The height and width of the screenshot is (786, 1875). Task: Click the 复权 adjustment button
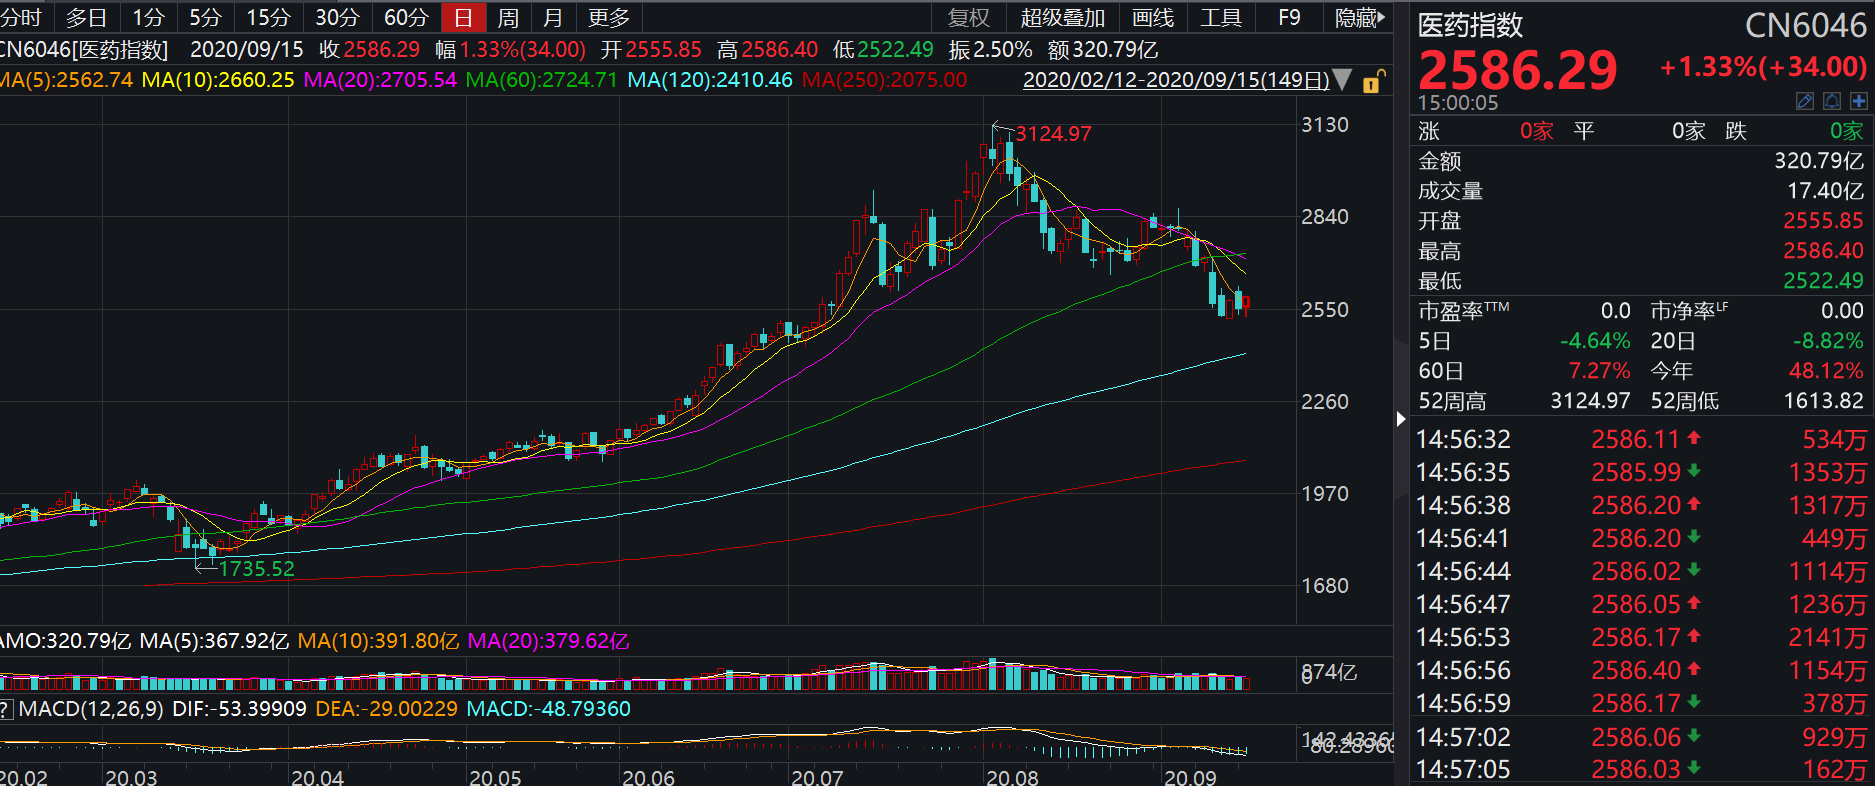(968, 18)
